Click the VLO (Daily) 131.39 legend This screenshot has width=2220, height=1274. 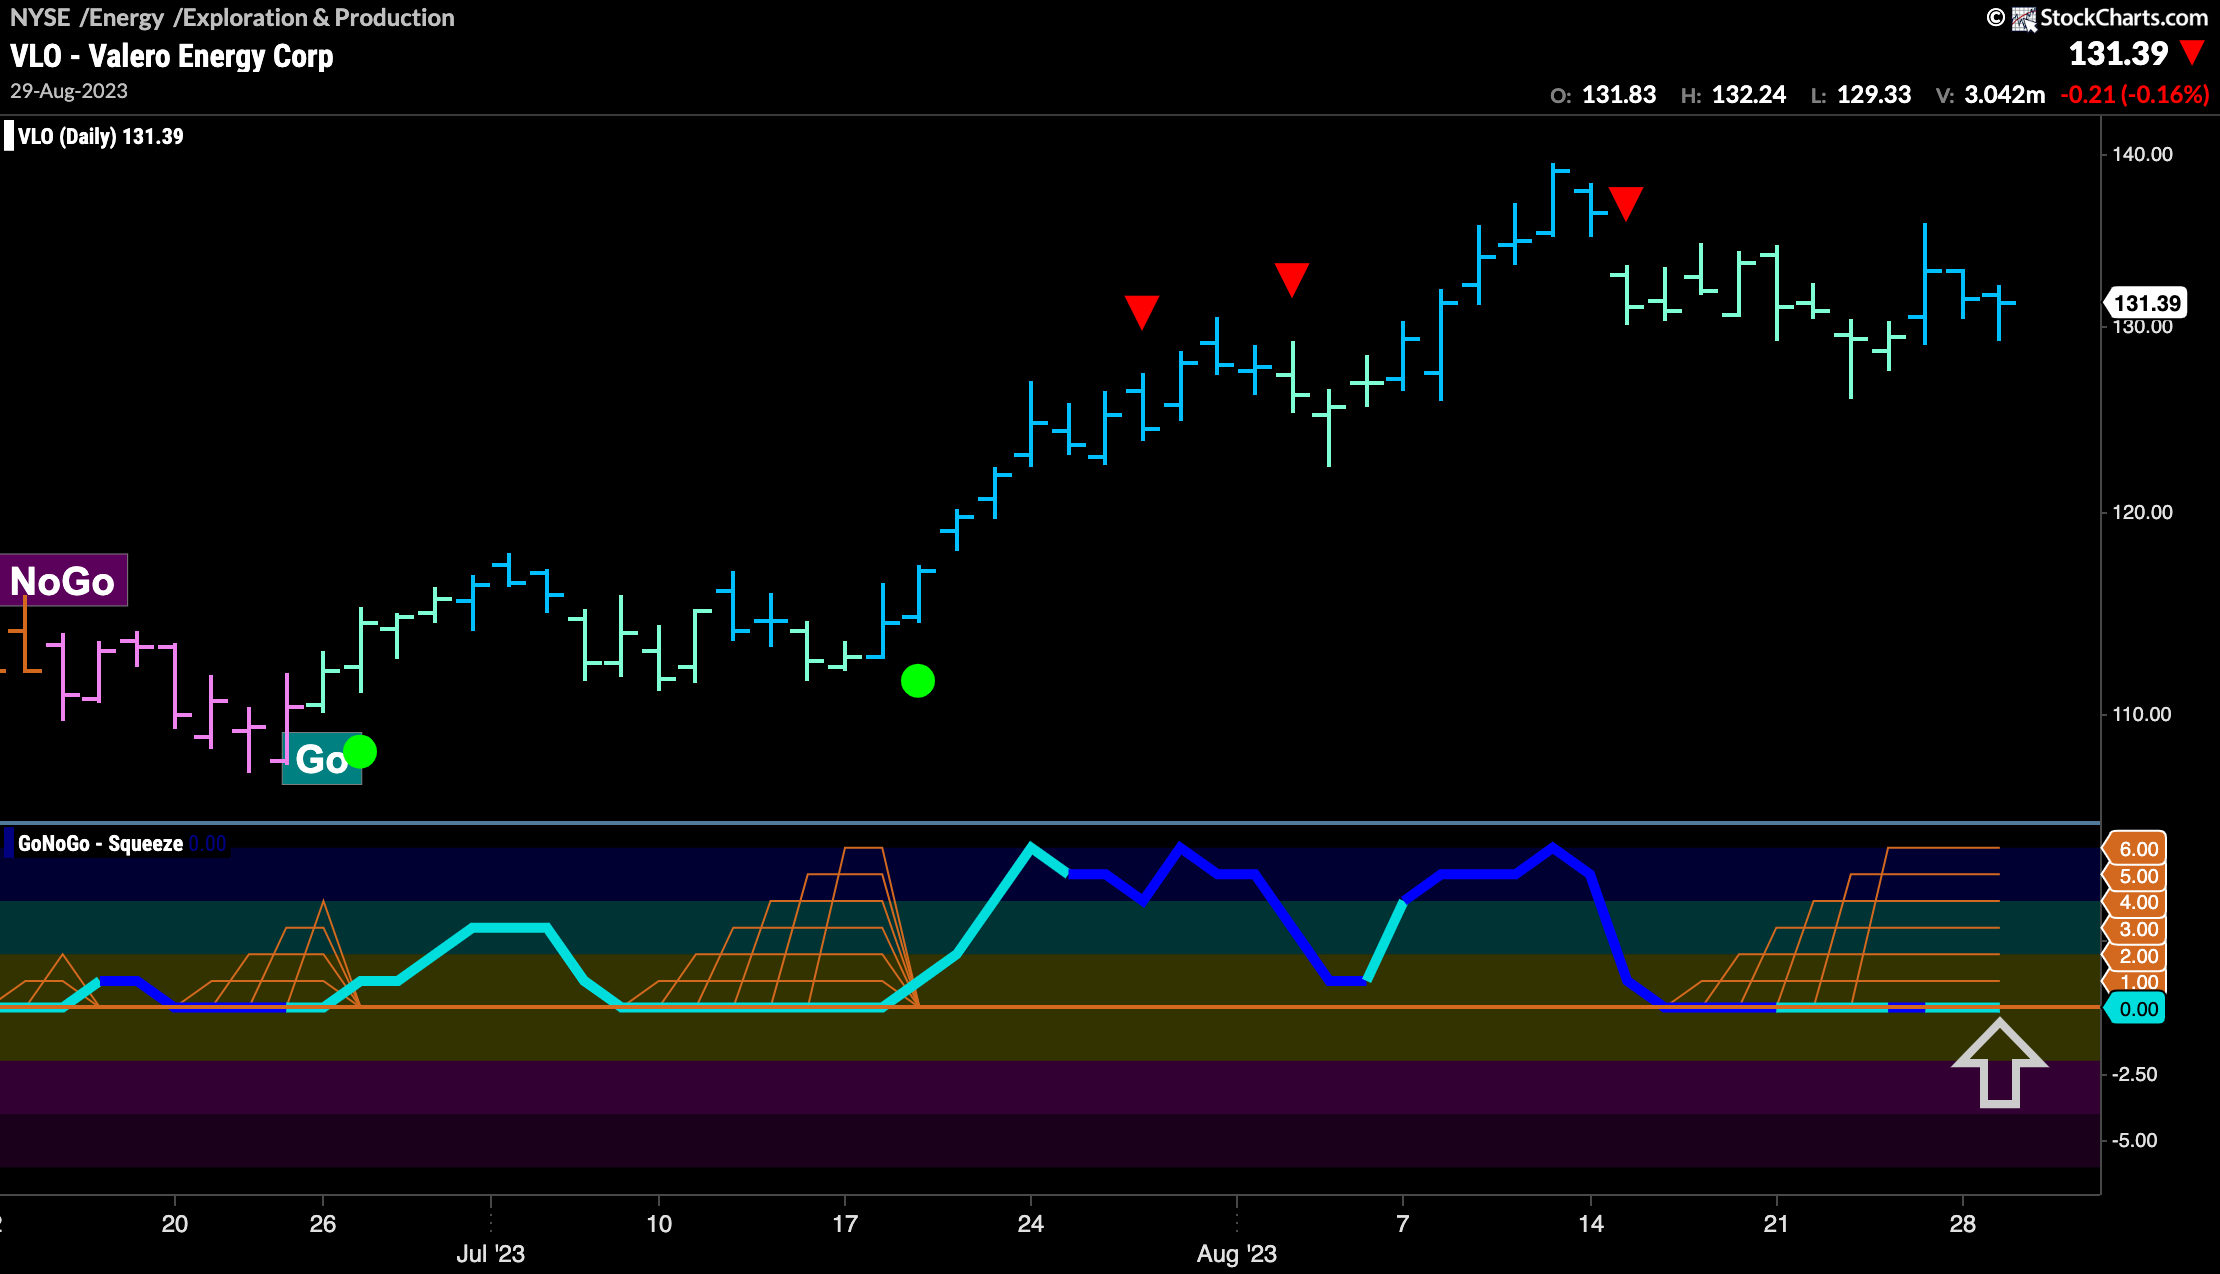tap(100, 136)
